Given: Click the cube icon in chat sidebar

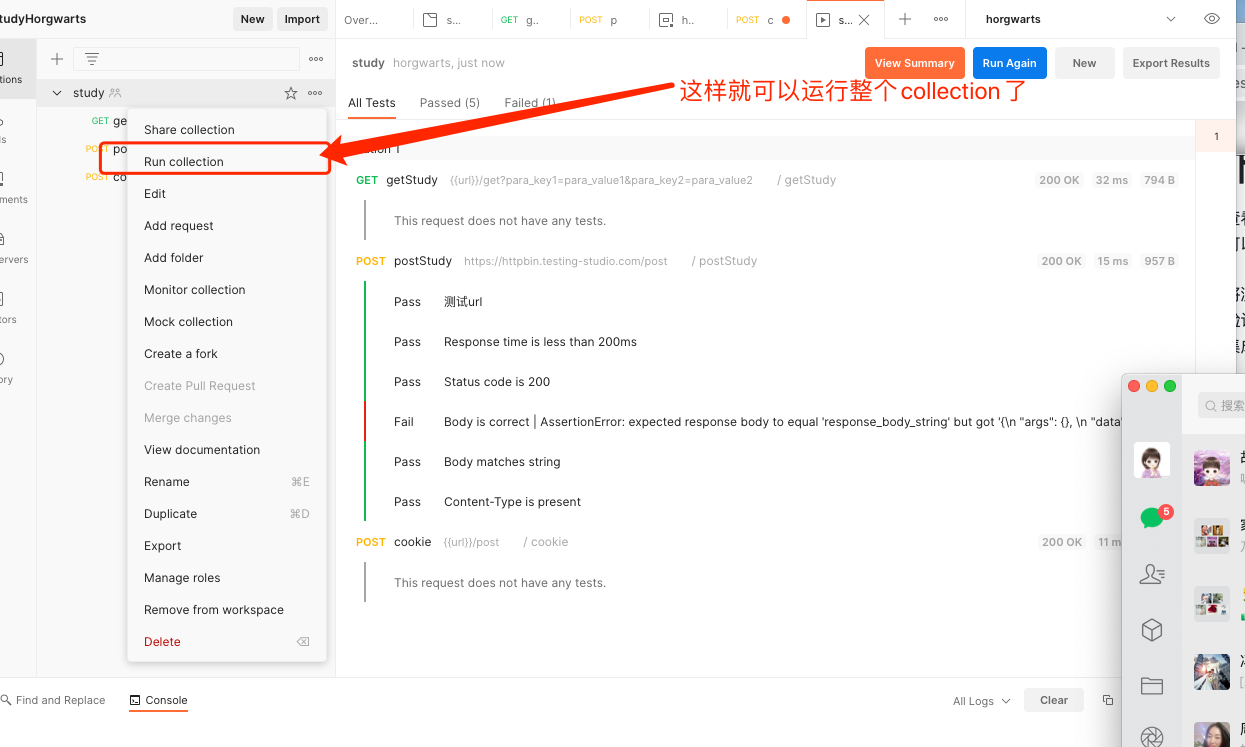Looking at the screenshot, I should (1152, 630).
